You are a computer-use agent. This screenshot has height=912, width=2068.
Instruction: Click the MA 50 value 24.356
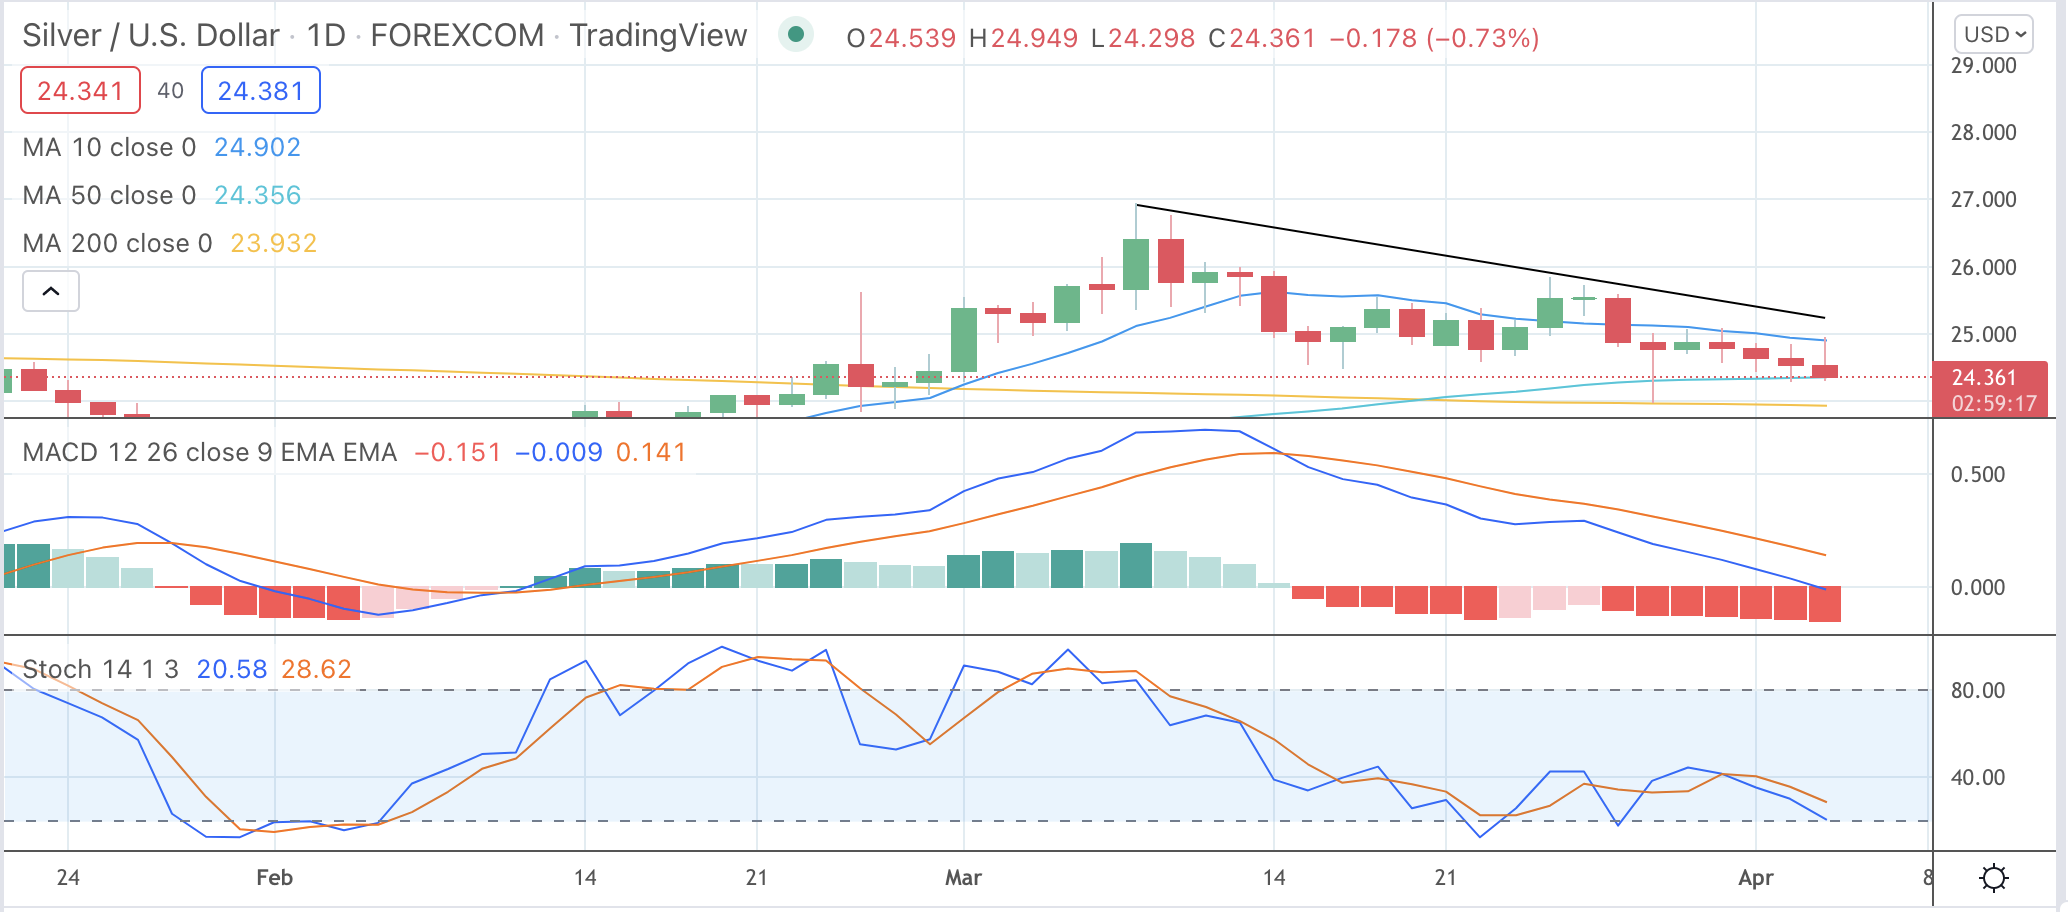pos(258,195)
